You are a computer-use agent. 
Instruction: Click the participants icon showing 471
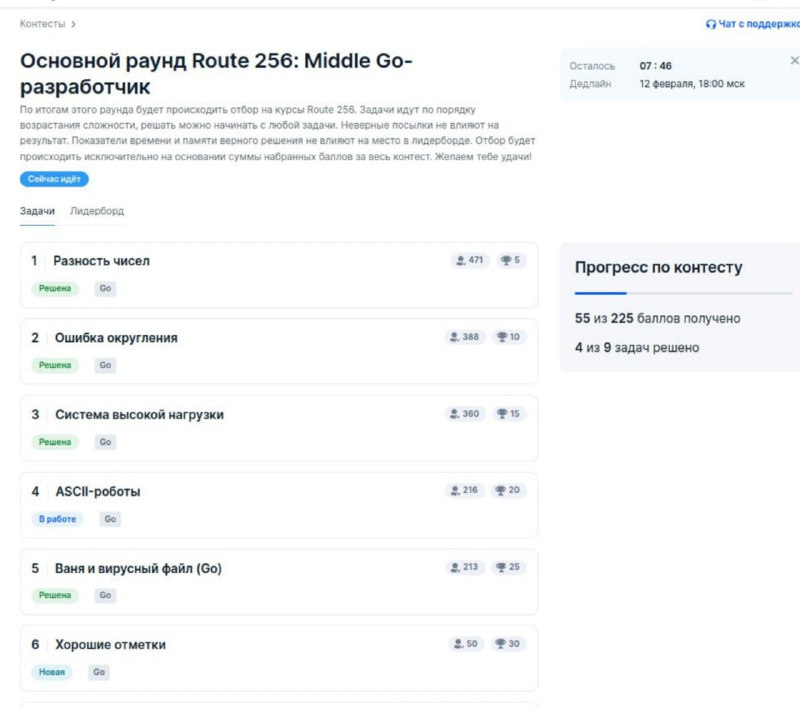coord(461,261)
